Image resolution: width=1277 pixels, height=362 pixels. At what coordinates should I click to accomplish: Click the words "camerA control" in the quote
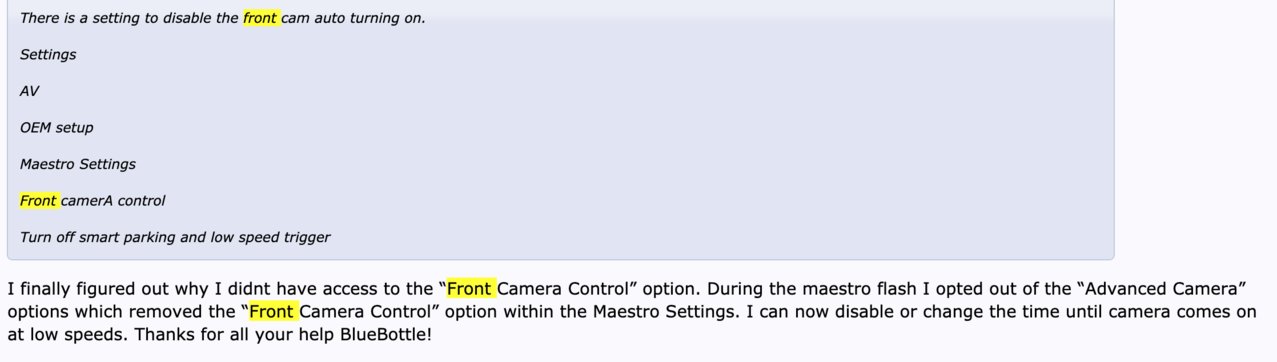tap(113, 201)
